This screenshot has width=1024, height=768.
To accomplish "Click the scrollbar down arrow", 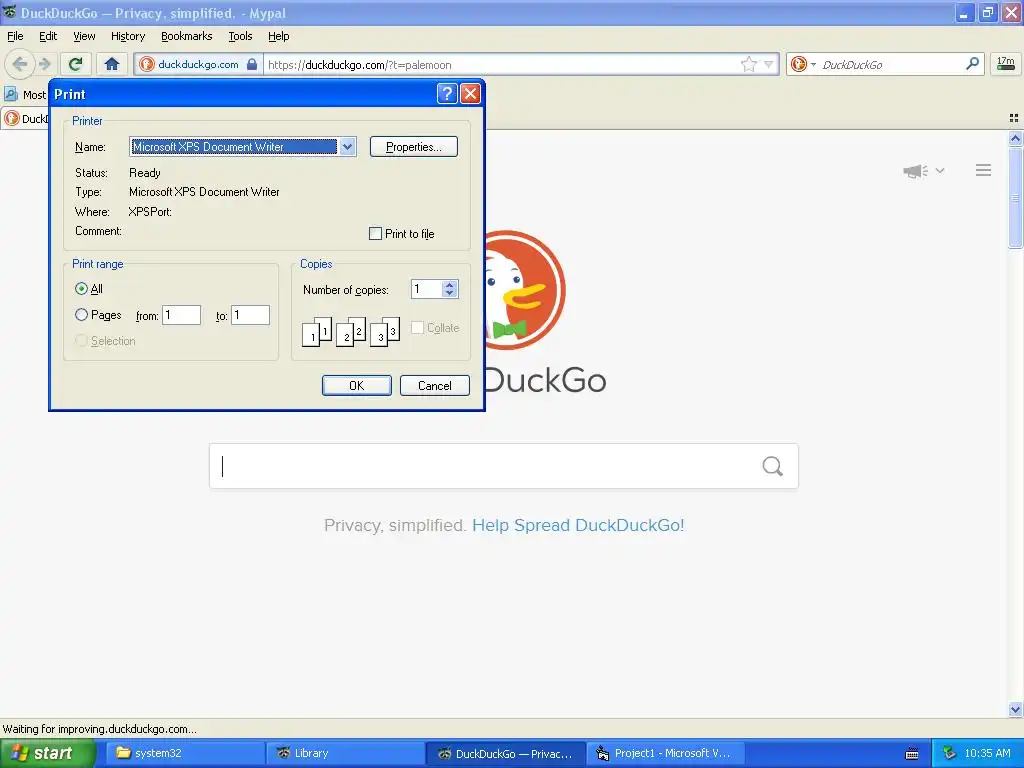I will click(1015, 709).
